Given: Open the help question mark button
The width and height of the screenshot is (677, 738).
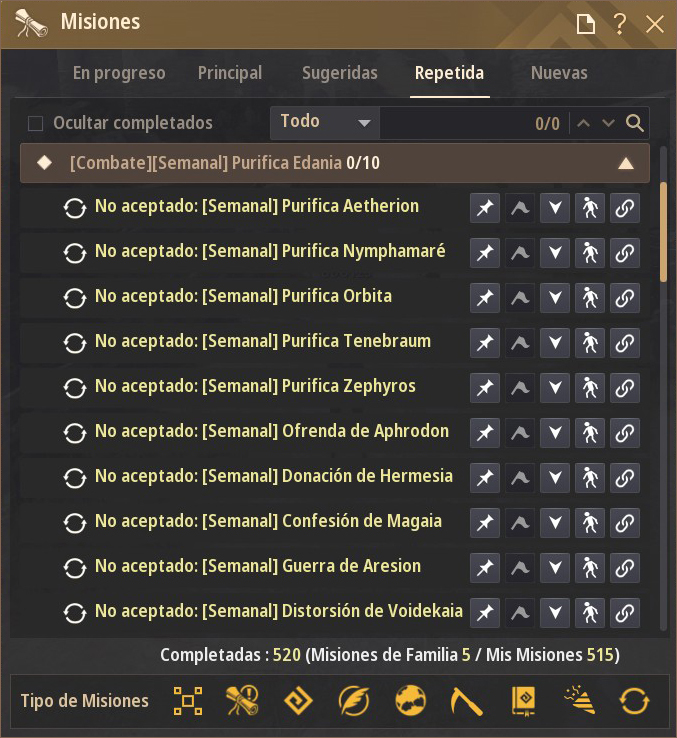Looking at the screenshot, I should point(620,24).
